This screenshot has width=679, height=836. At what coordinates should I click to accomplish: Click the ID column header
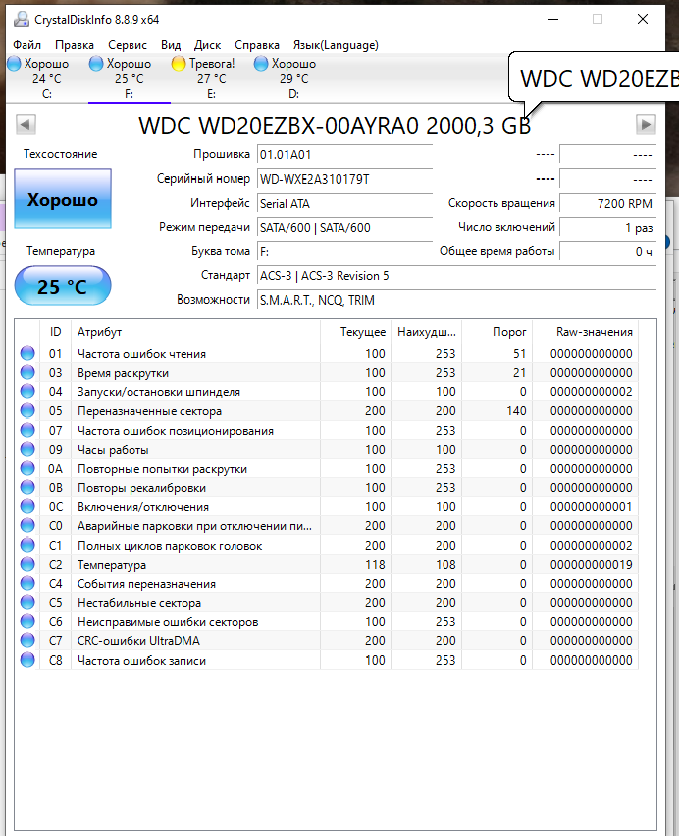(x=55, y=332)
